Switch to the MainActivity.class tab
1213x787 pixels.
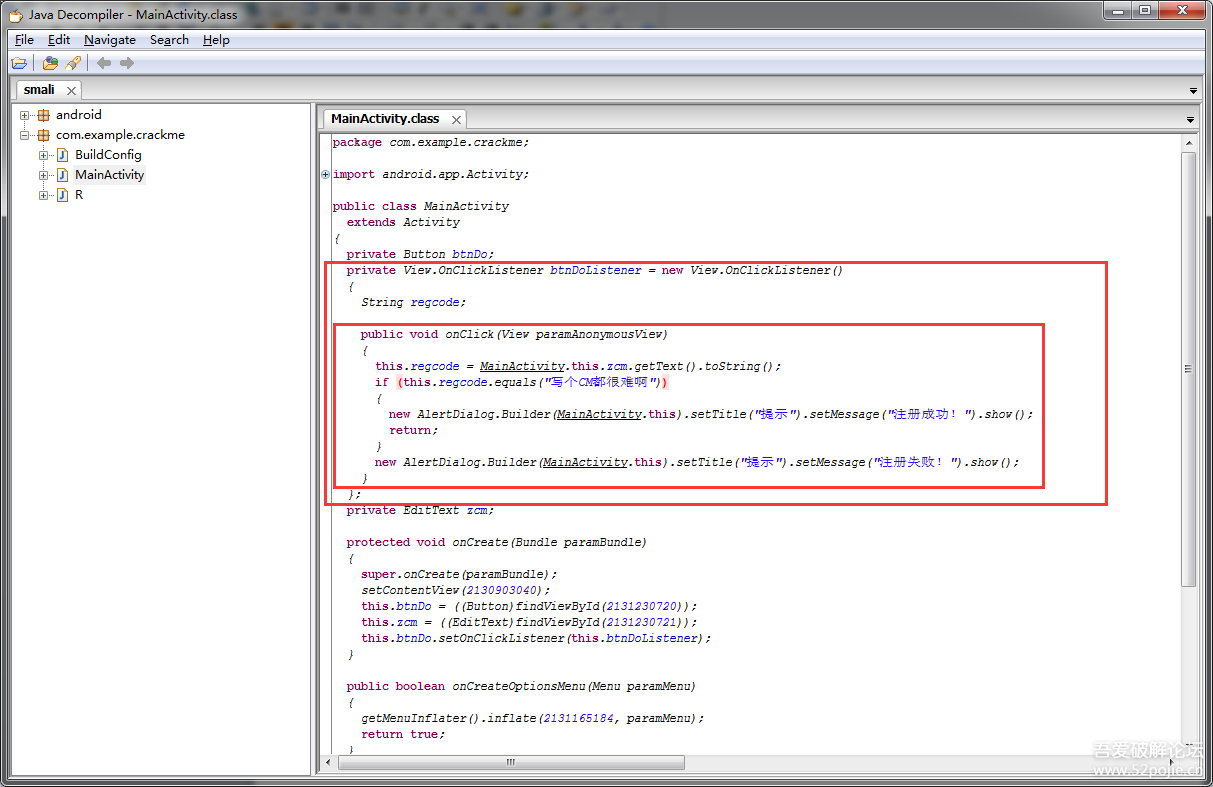pyautogui.click(x=385, y=118)
